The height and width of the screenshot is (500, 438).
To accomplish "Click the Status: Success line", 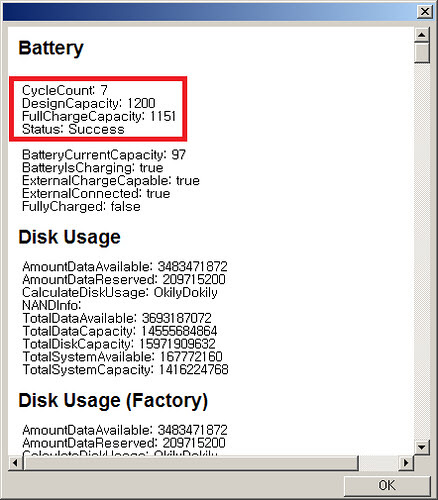I will 73,129.
